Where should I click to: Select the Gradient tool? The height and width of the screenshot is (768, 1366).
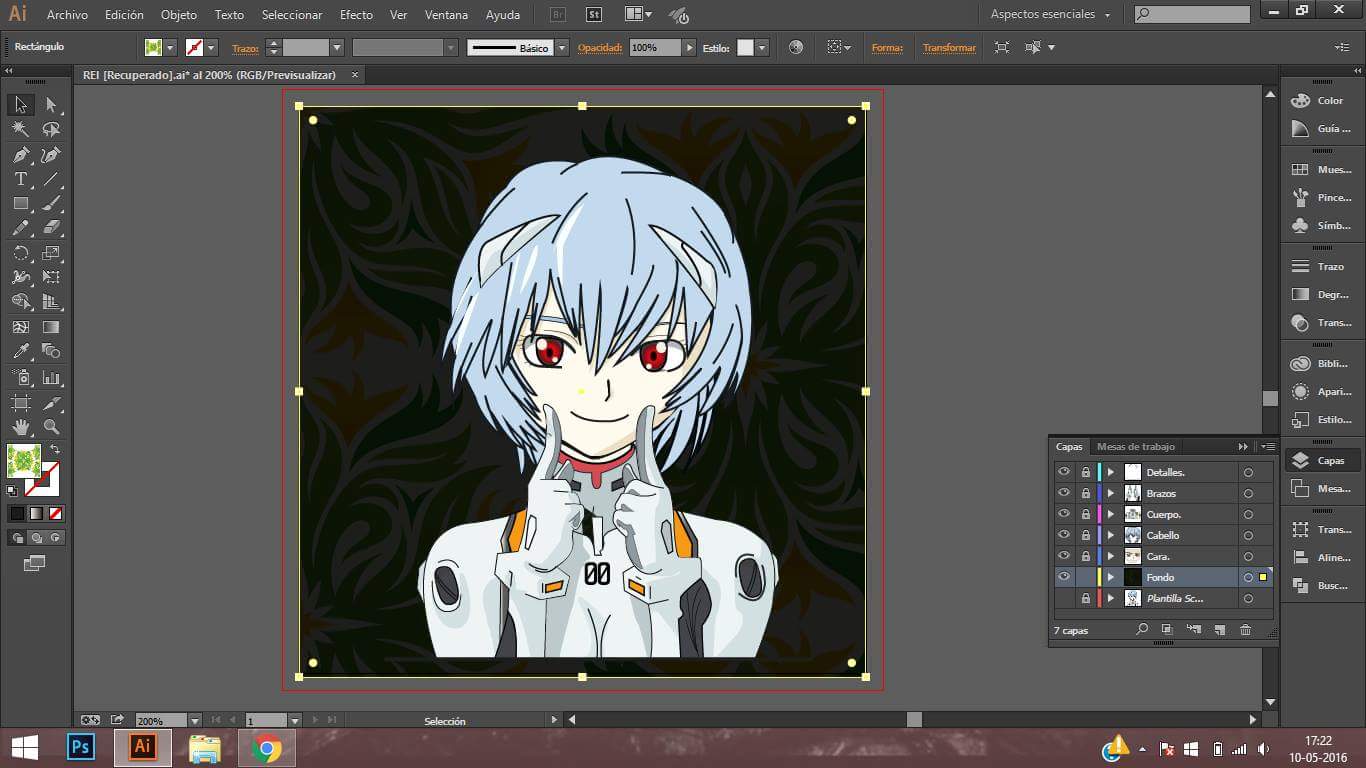click(x=51, y=327)
